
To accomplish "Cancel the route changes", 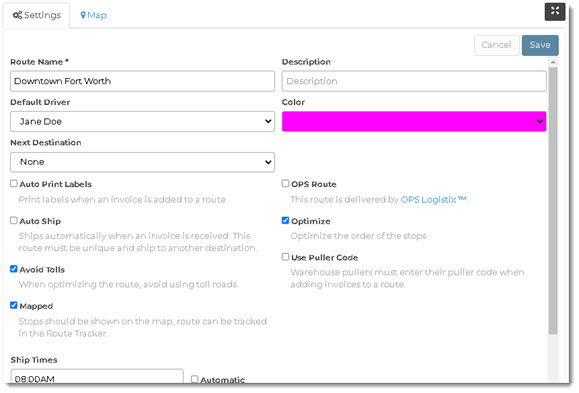I will point(496,45).
